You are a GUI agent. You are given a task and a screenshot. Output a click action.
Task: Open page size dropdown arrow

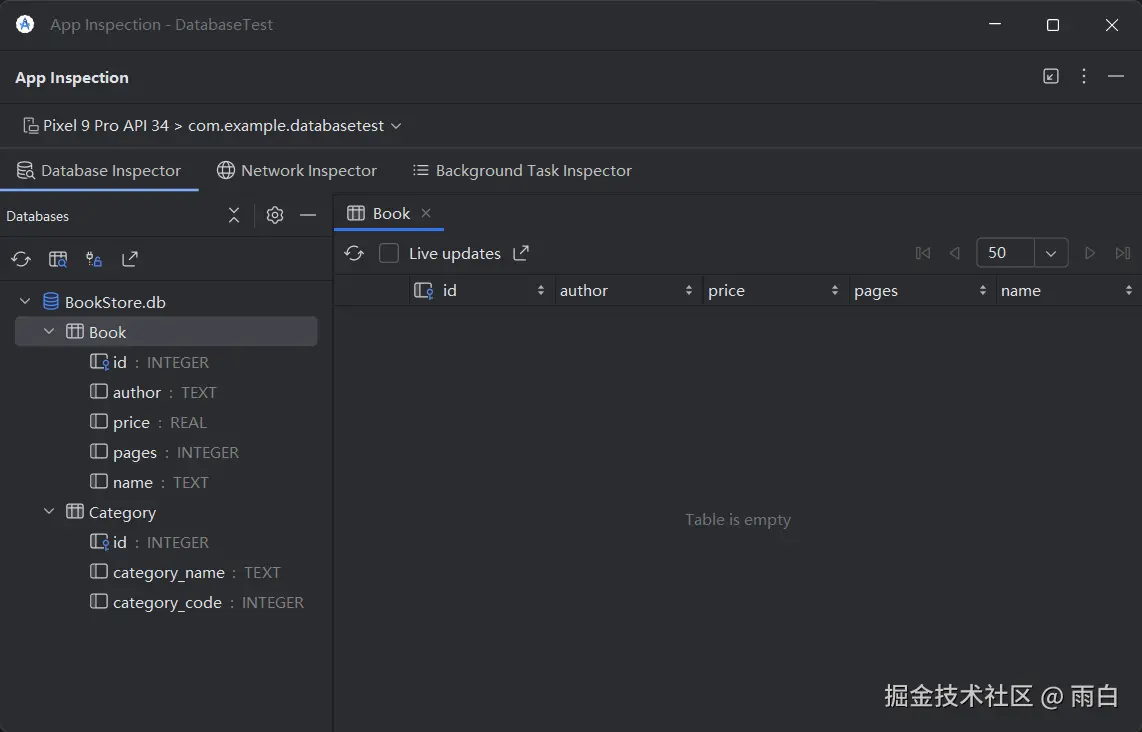(x=1051, y=253)
